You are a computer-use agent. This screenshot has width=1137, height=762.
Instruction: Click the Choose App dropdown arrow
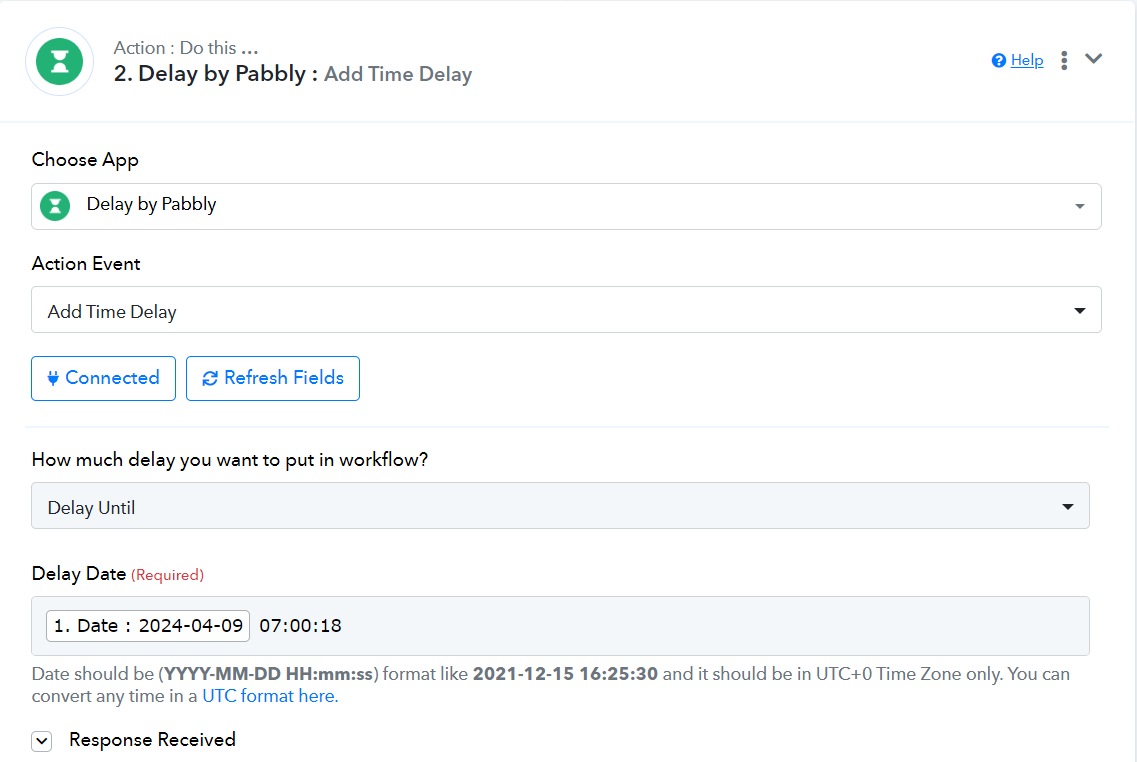1080,207
